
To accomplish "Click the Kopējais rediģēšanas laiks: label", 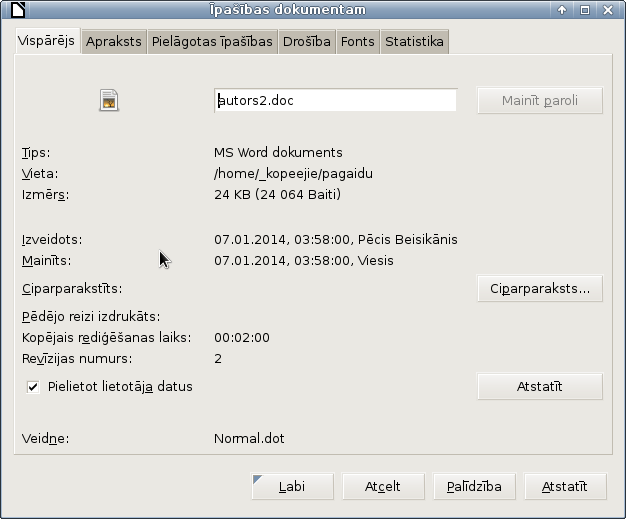I will pos(107,338).
